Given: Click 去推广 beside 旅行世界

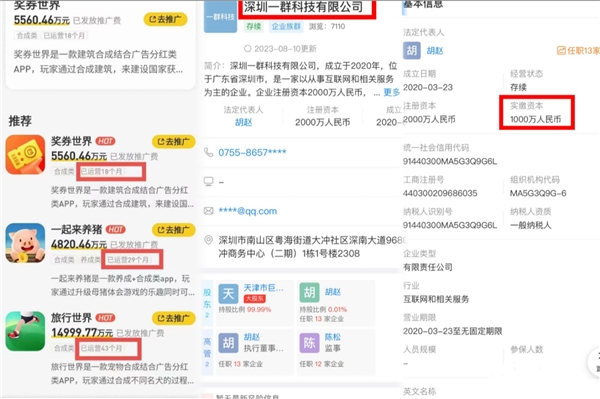Looking at the screenshot, I should [174, 318].
